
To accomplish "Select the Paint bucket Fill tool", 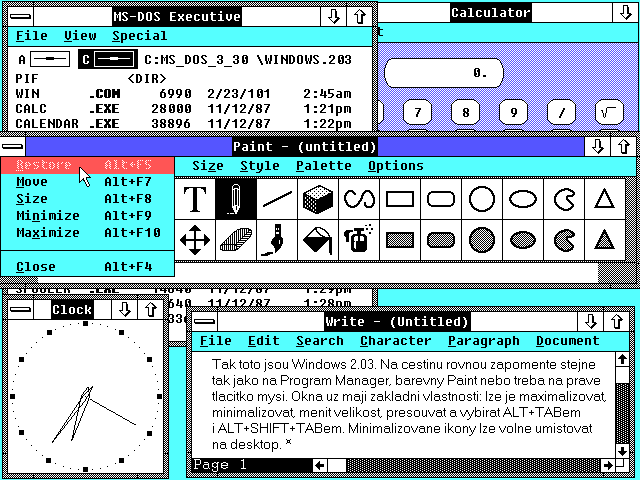I will click(x=318, y=240).
